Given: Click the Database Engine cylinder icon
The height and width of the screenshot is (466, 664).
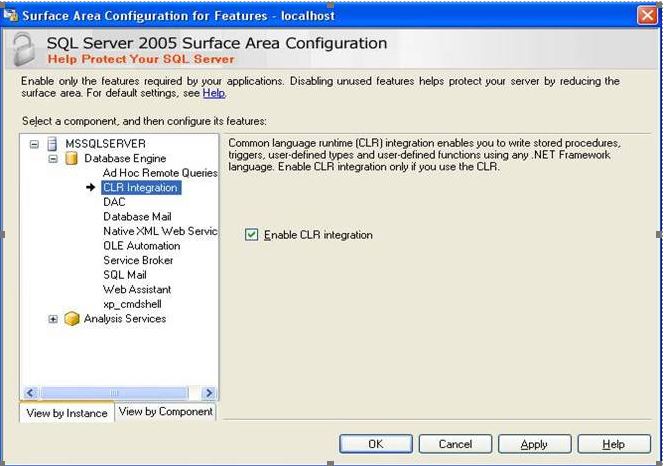Looking at the screenshot, I should [x=71, y=158].
